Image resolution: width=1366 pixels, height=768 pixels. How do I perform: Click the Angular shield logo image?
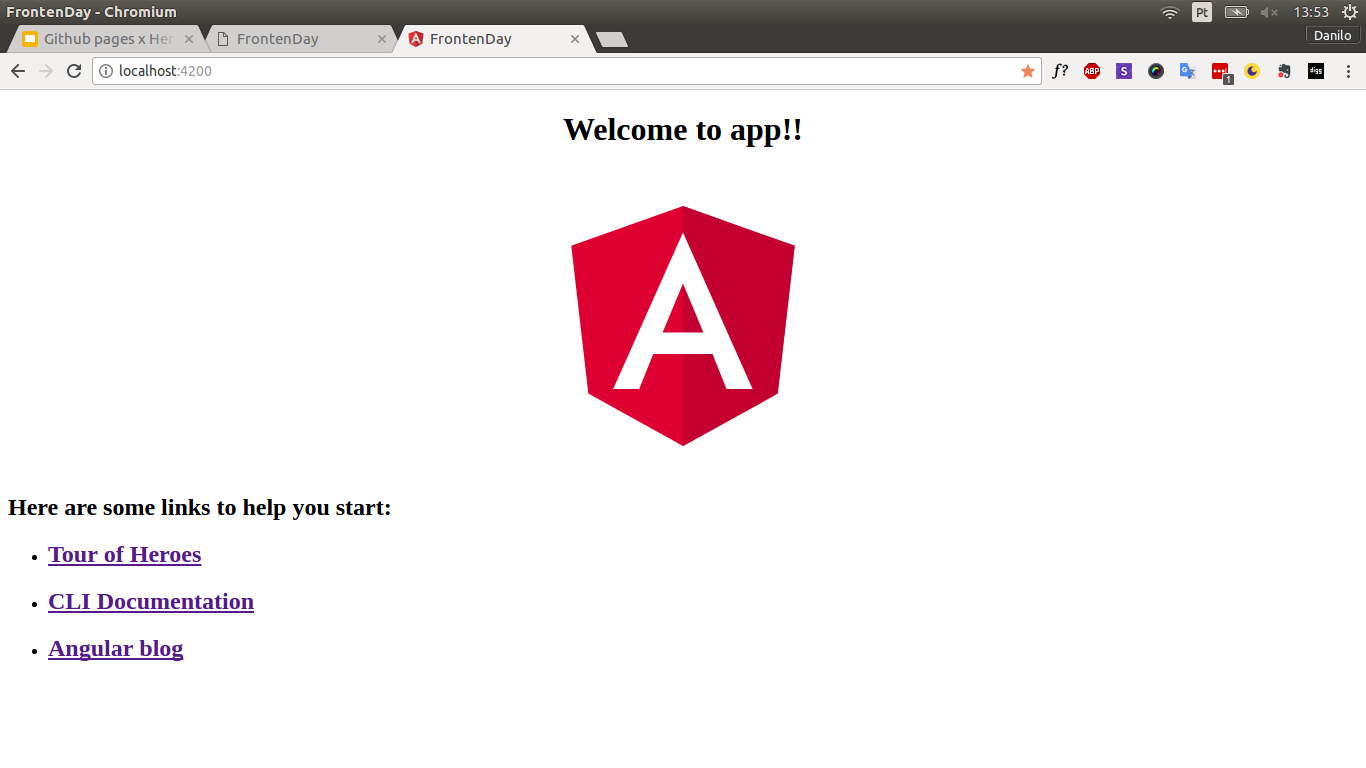pyautogui.click(x=683, y=326)
